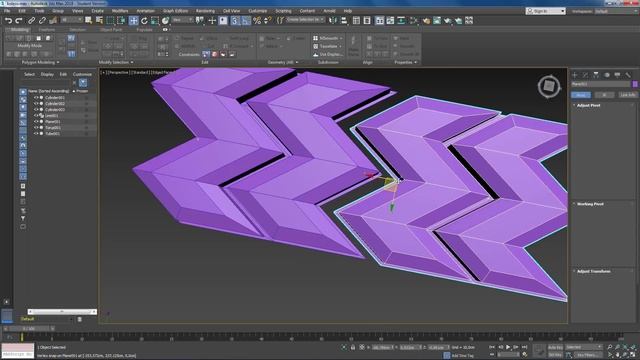
Task: Activate the Select and Rotate tool
Action: coord(144,20)
